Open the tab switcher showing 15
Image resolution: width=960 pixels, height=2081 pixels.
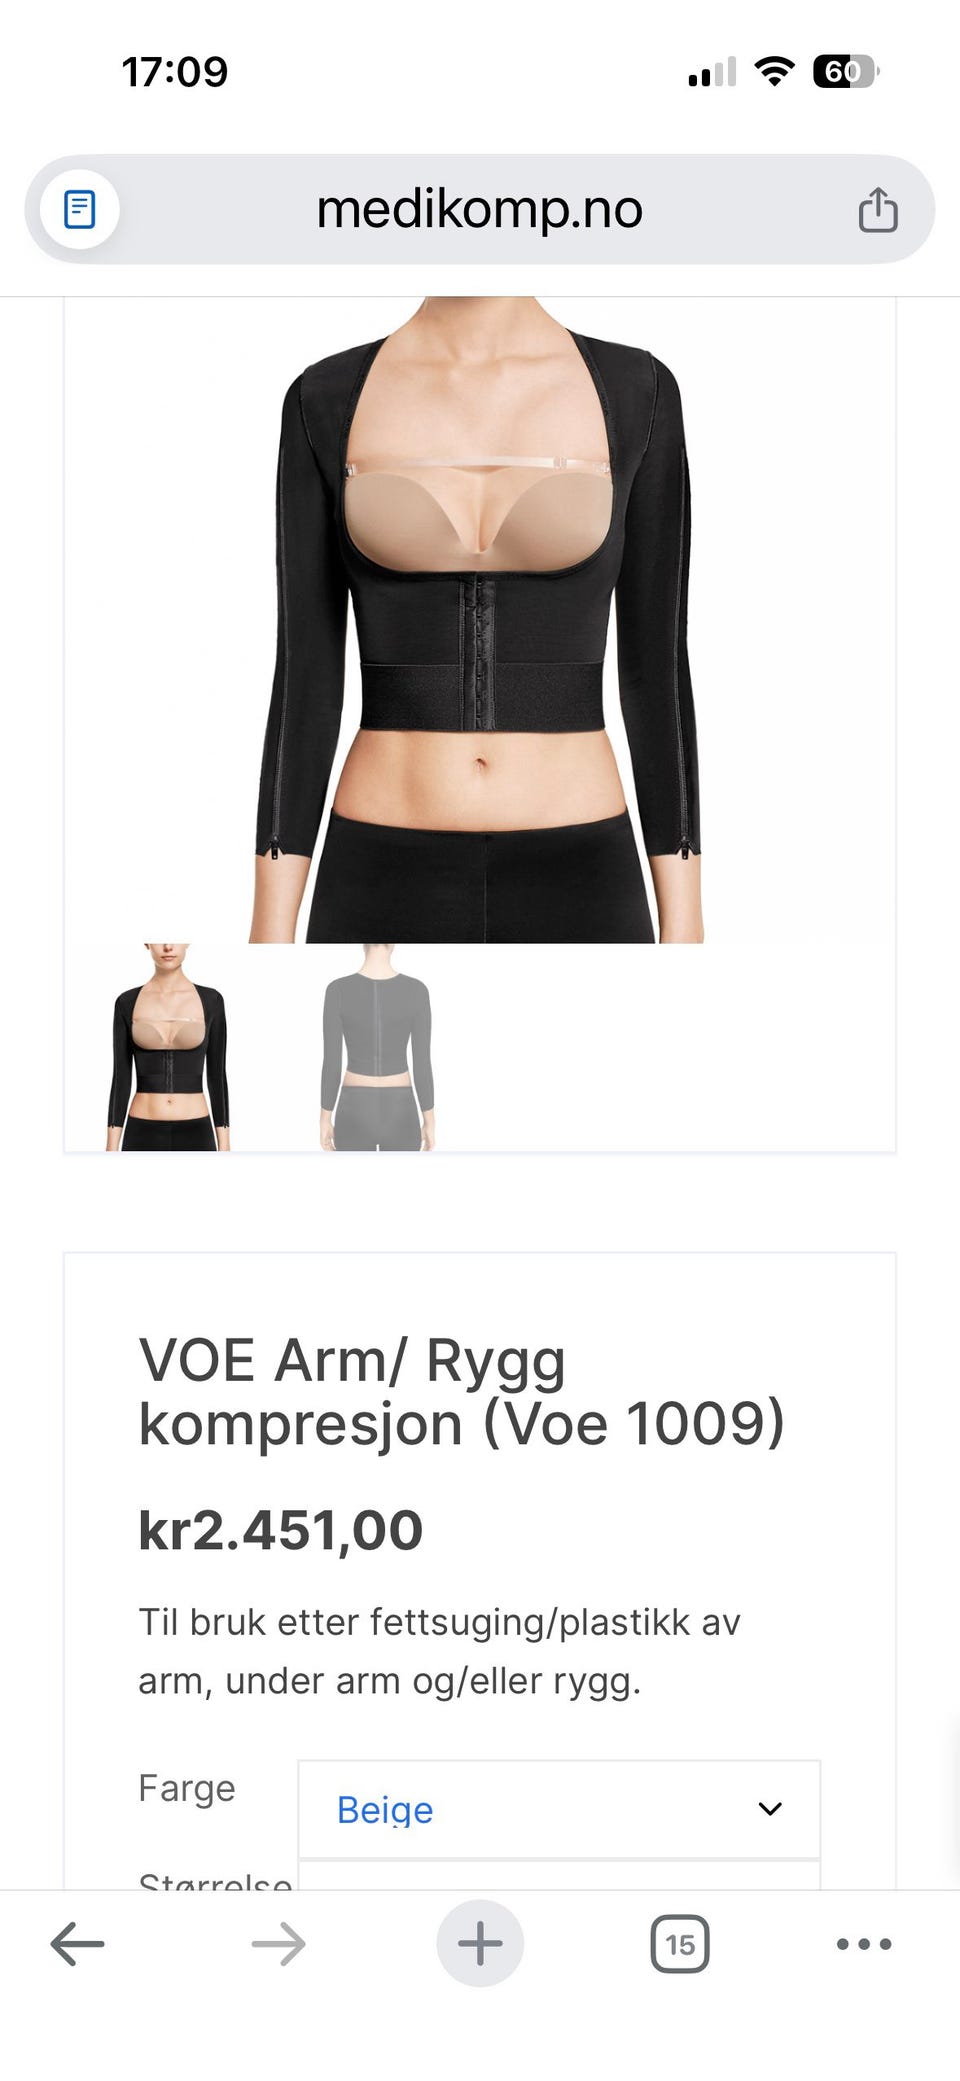pyautogui.click(x=680, y=1944)
